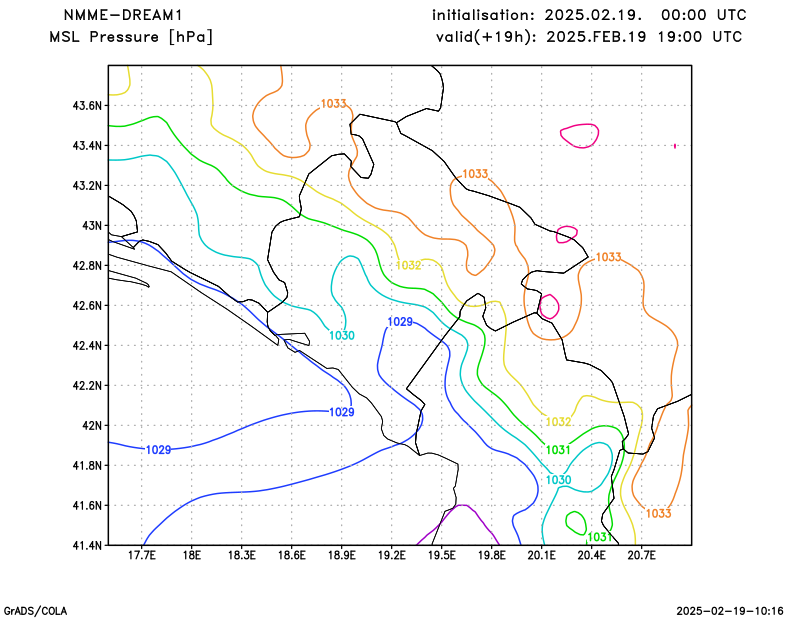Screen dimensions: 800x618
Task: Click the 41.8N latitude axis label
Action: tap(87, 465)
